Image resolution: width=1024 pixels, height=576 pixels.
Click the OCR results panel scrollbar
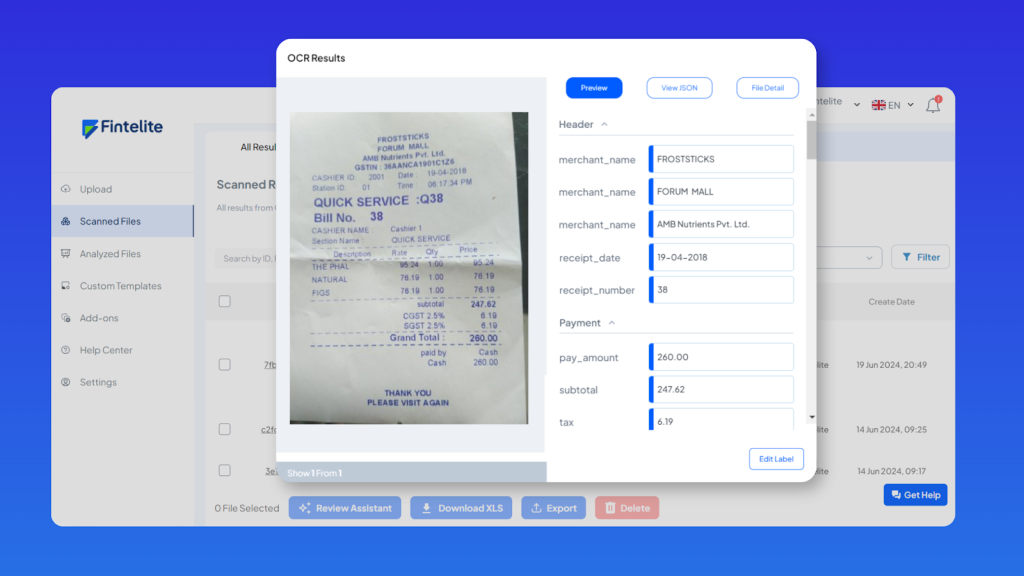(811, 142)
